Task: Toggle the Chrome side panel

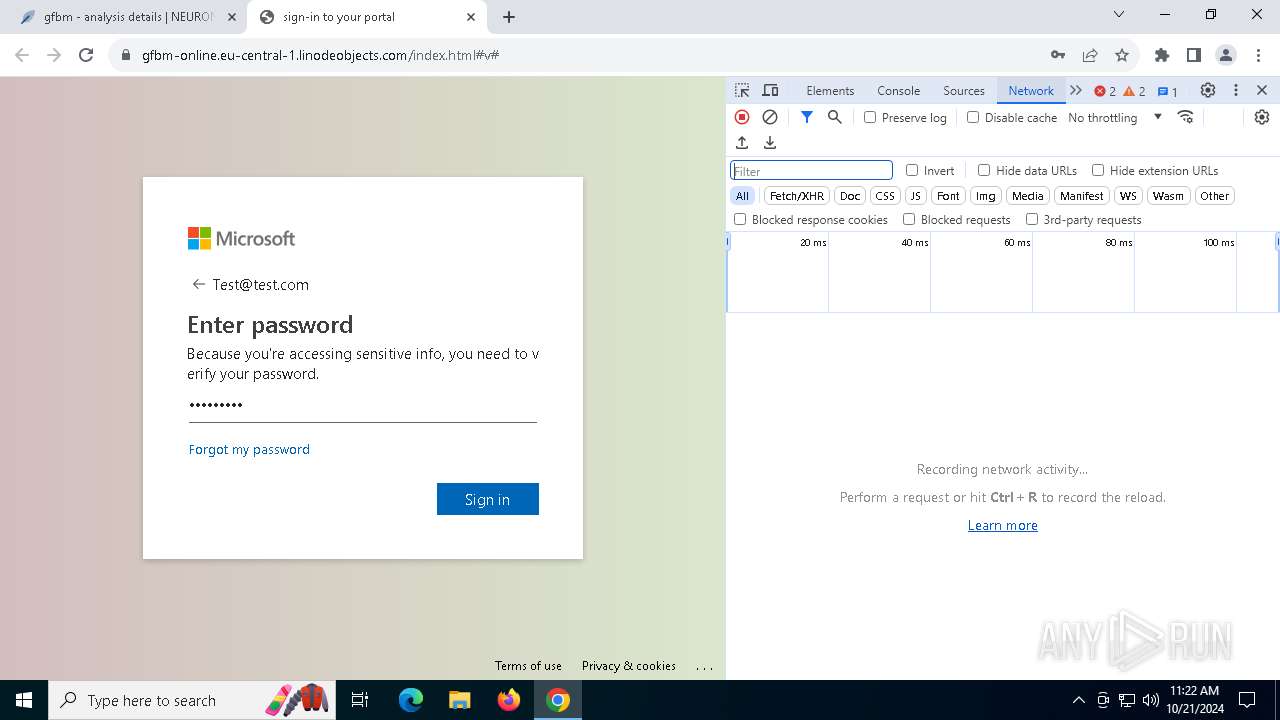Action: click(x=1194, y=55)
